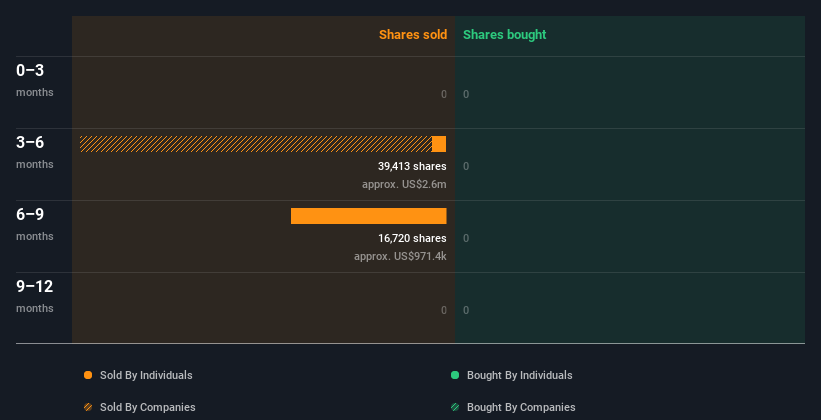Click the green Bought By Individuals legend dot
Screen dimensions: 821x420
pos(455,375)
